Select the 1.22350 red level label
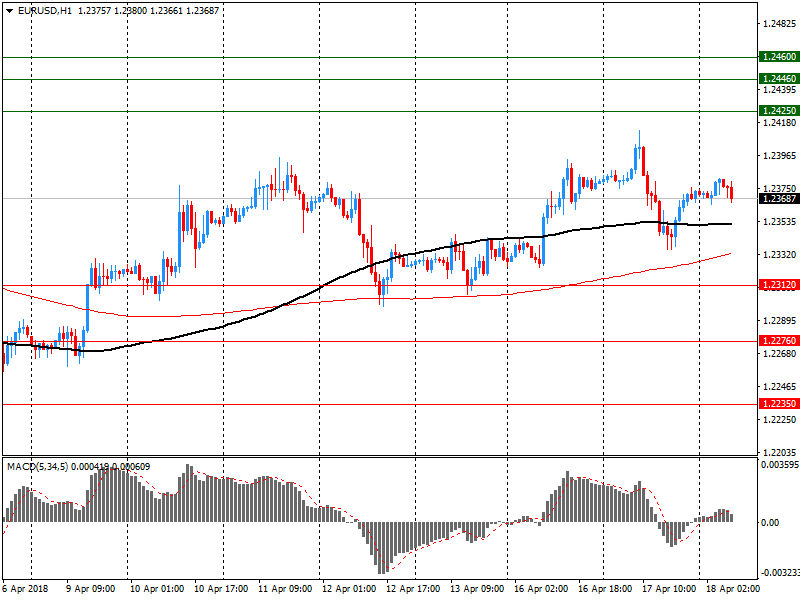 (x=779, y=404)
